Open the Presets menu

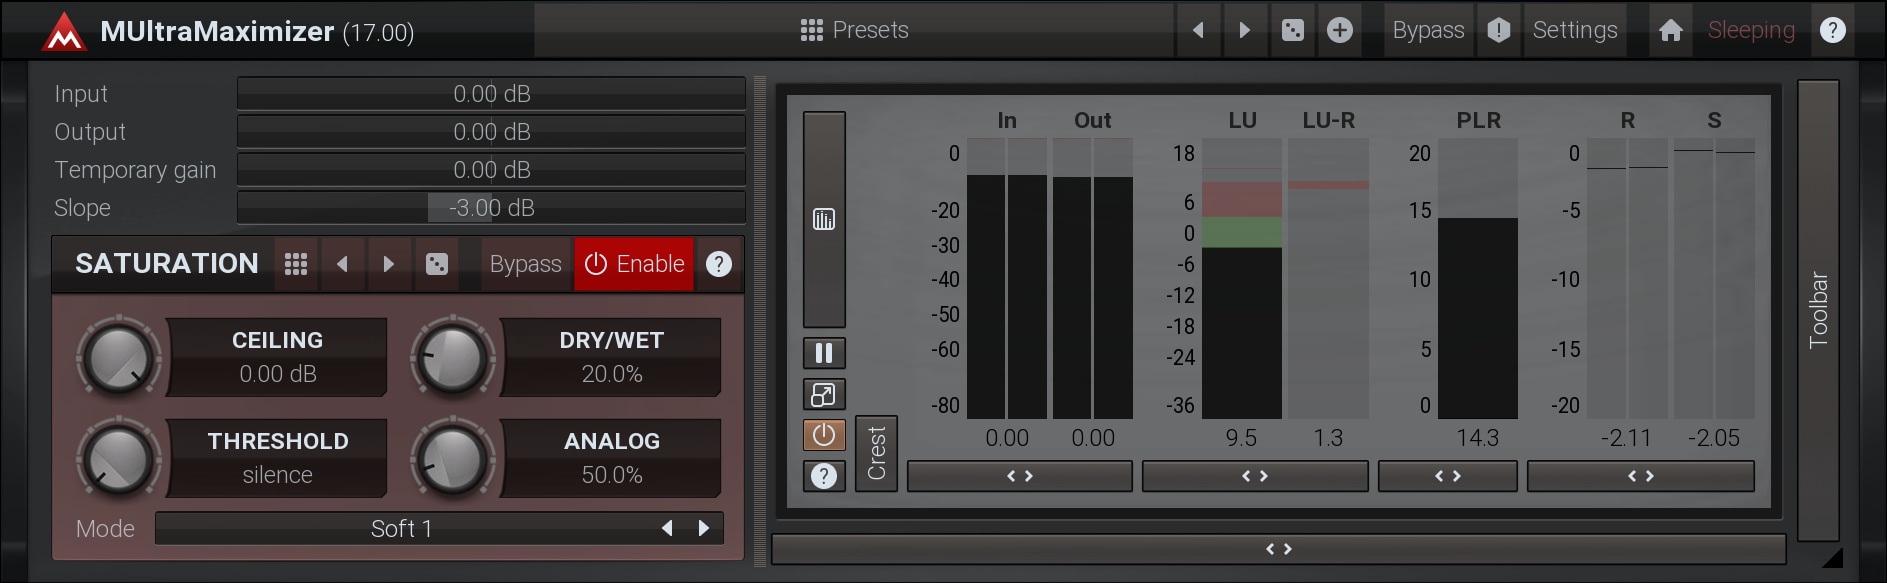tap(854, 30)
